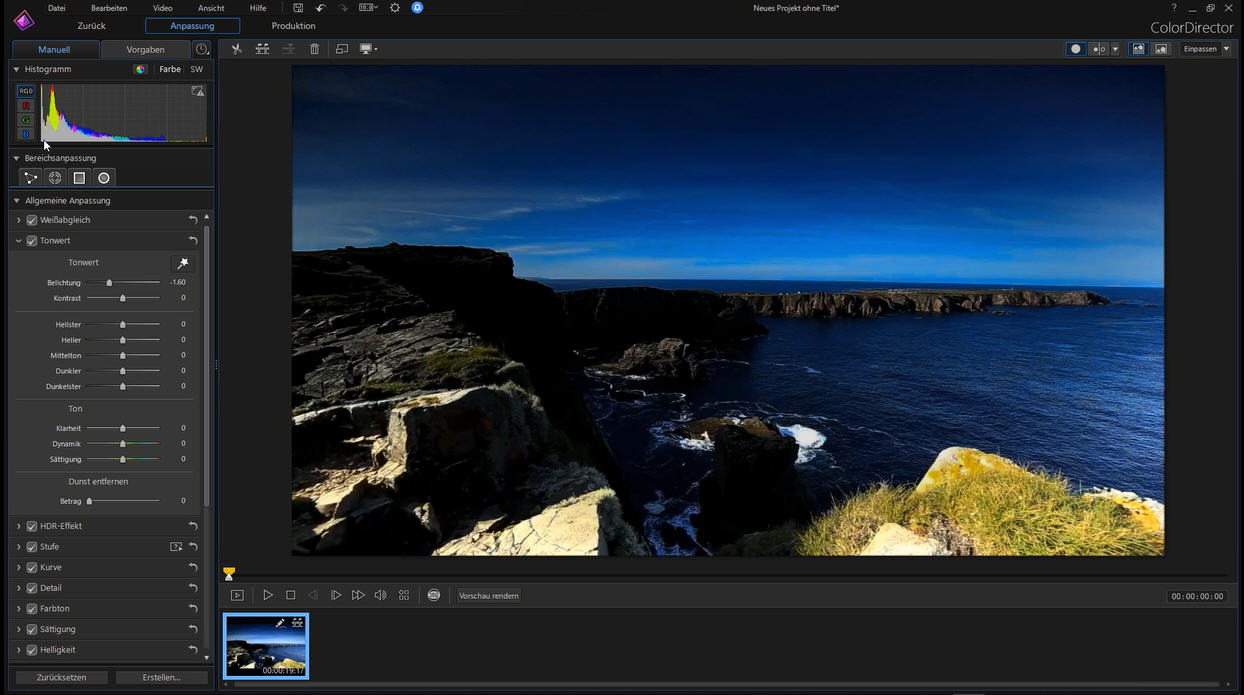The height and width of the screenshot is (695, 1244).
Task: Click the Zurücksetzen button
Action: coord(62,677)
